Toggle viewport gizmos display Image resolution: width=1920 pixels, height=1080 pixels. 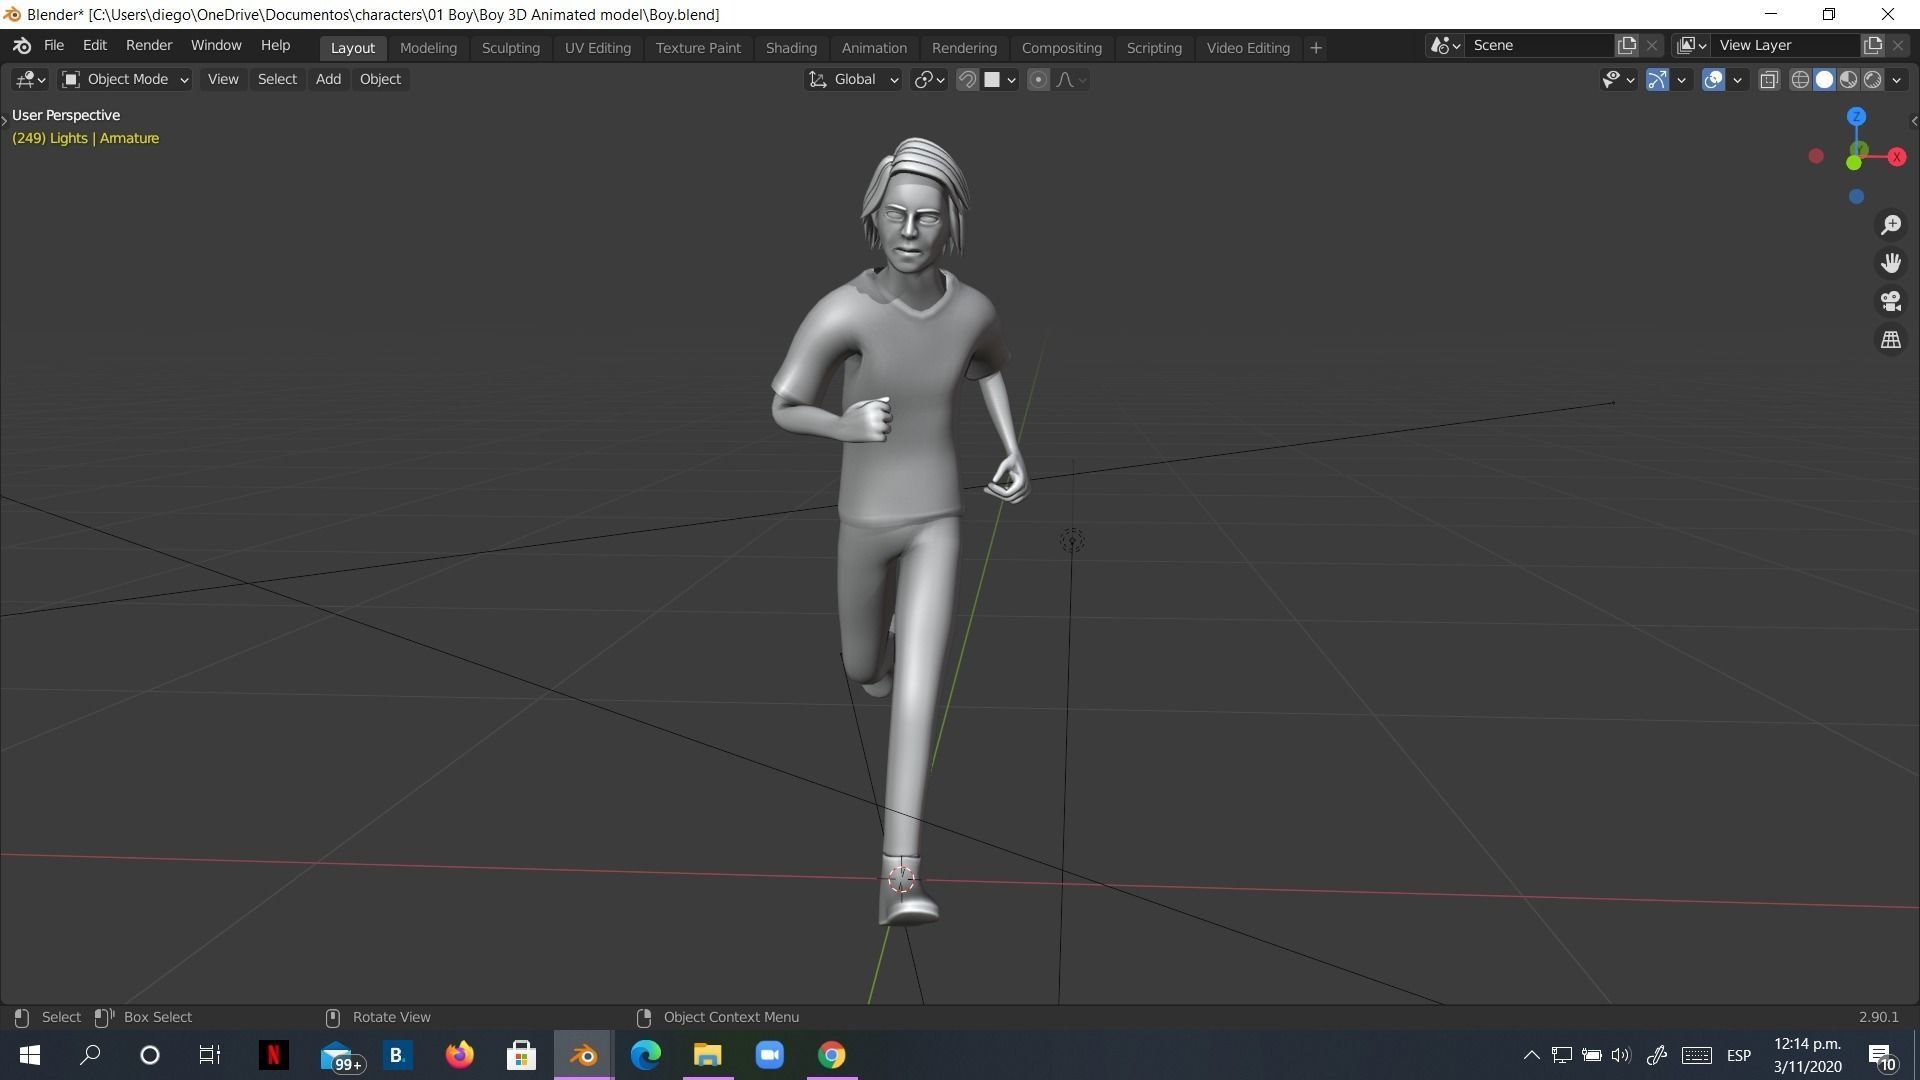(x=1657, y=80)
